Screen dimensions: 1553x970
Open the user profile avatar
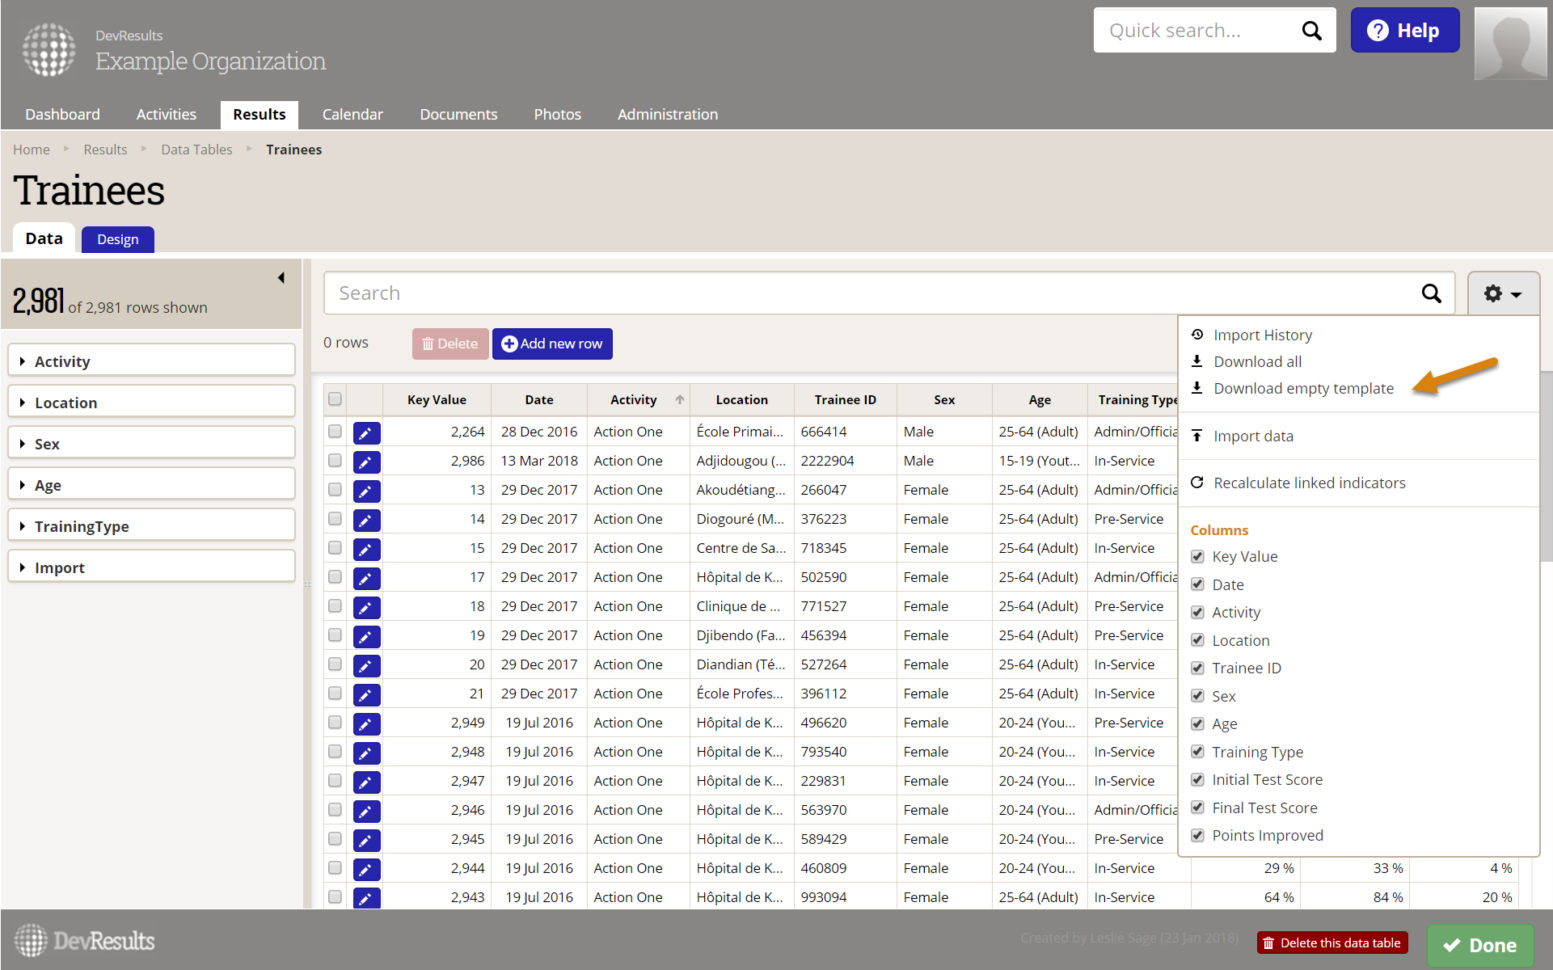[1510, 44]
